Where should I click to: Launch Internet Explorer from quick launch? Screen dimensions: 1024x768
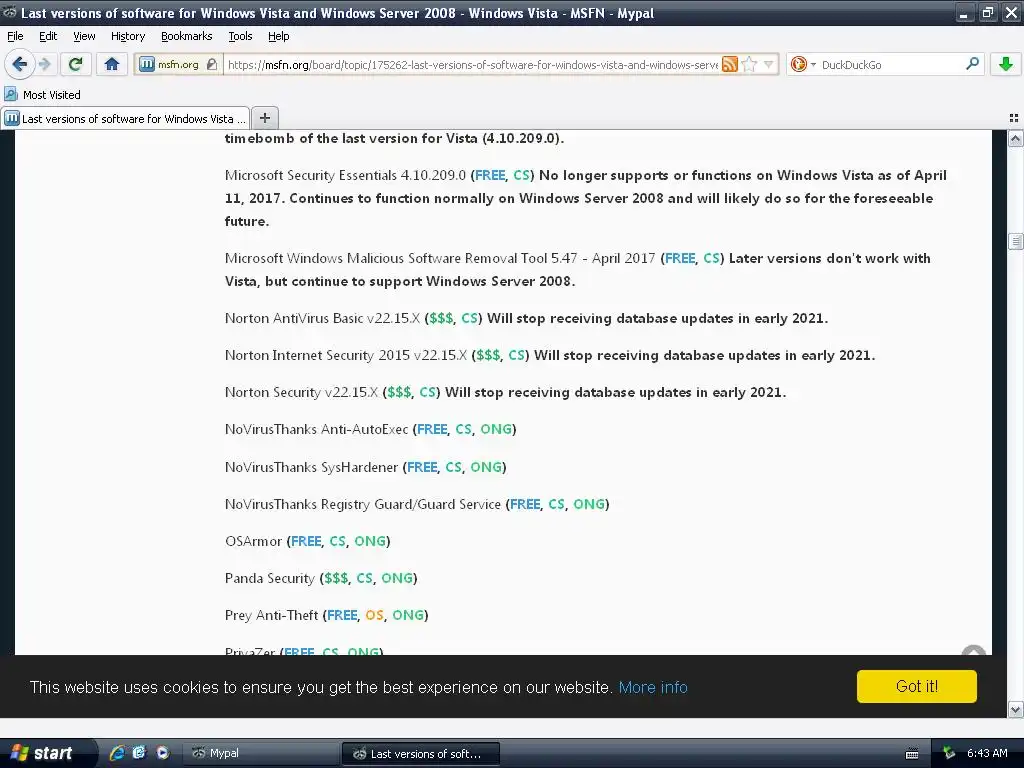pyautogui.click(x=117, y=753)
